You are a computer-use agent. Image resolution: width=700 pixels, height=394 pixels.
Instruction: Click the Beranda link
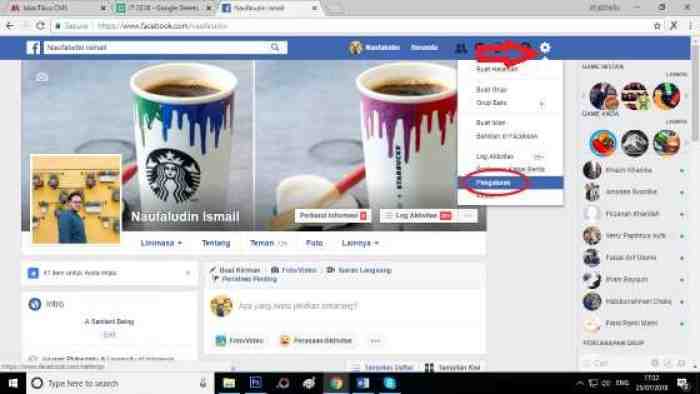pos(424,47)
